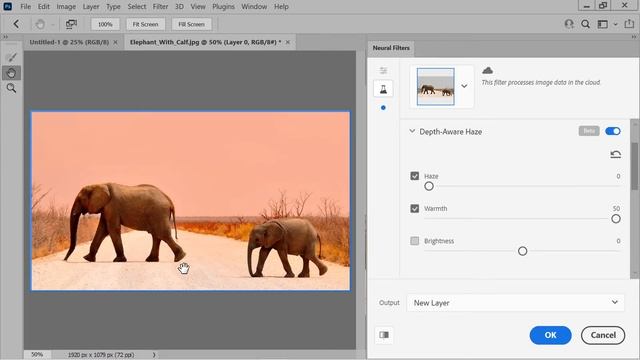
Task: Open the View menu
Action: click(198, 7)
